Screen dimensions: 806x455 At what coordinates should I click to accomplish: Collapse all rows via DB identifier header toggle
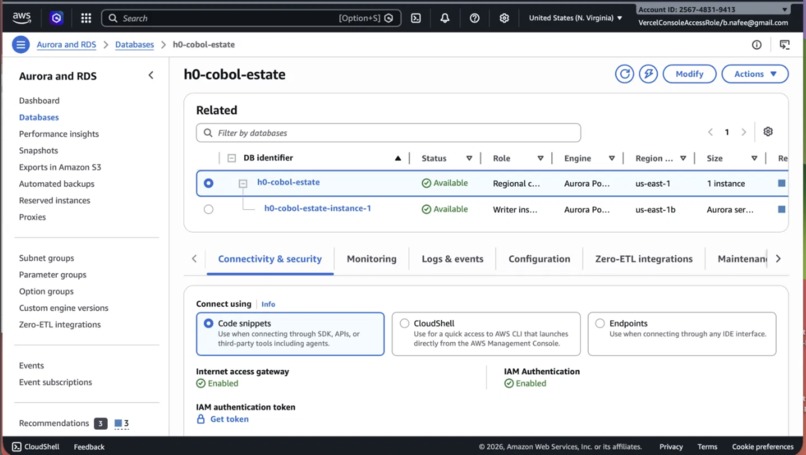(231, 158)
